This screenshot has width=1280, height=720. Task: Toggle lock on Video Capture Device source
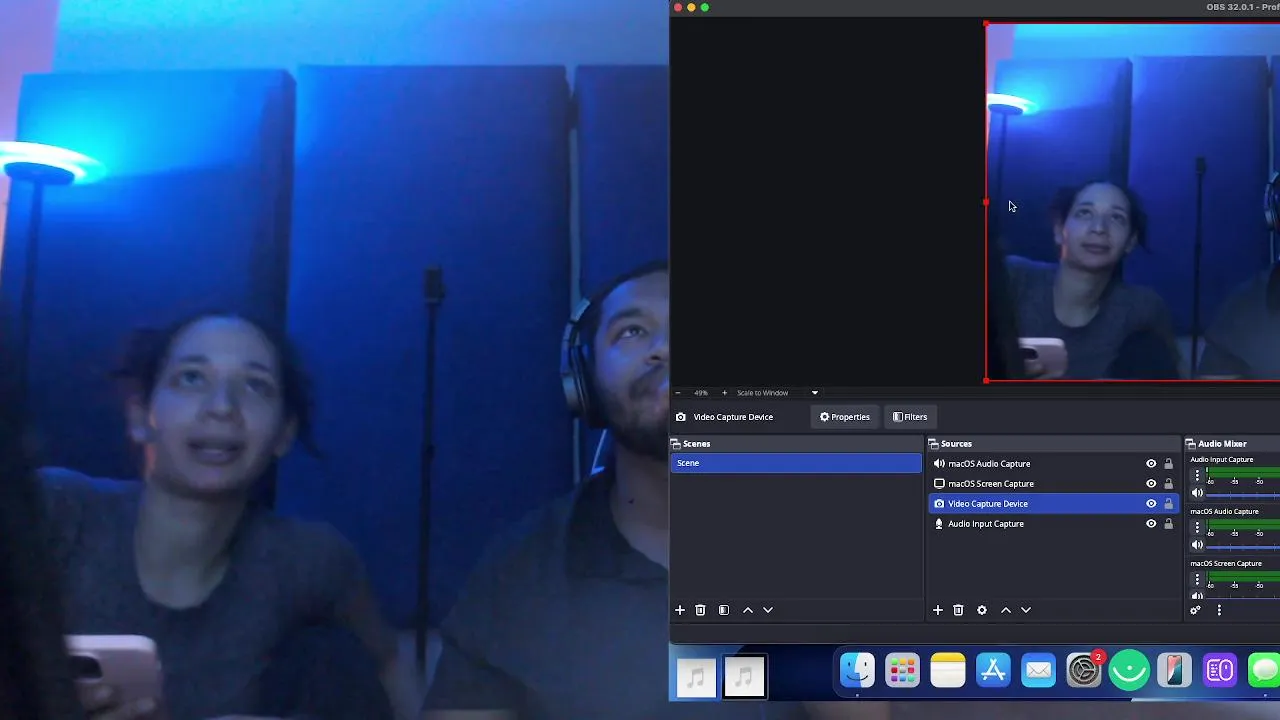[1168, 504]
